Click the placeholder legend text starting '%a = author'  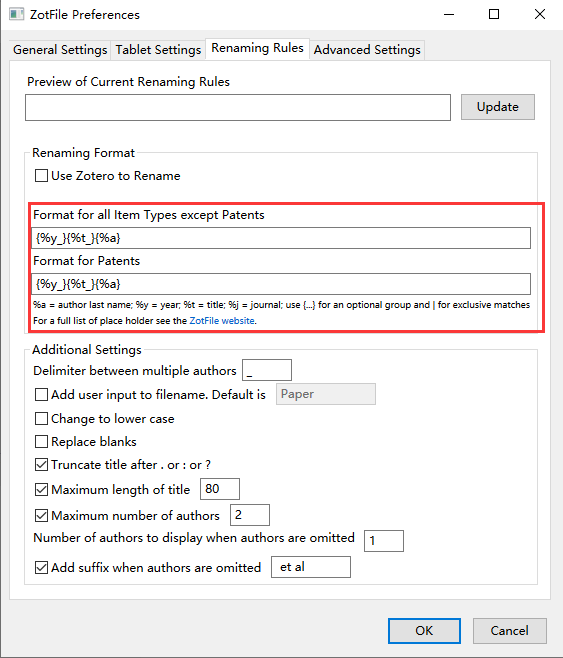click(282, 305)
